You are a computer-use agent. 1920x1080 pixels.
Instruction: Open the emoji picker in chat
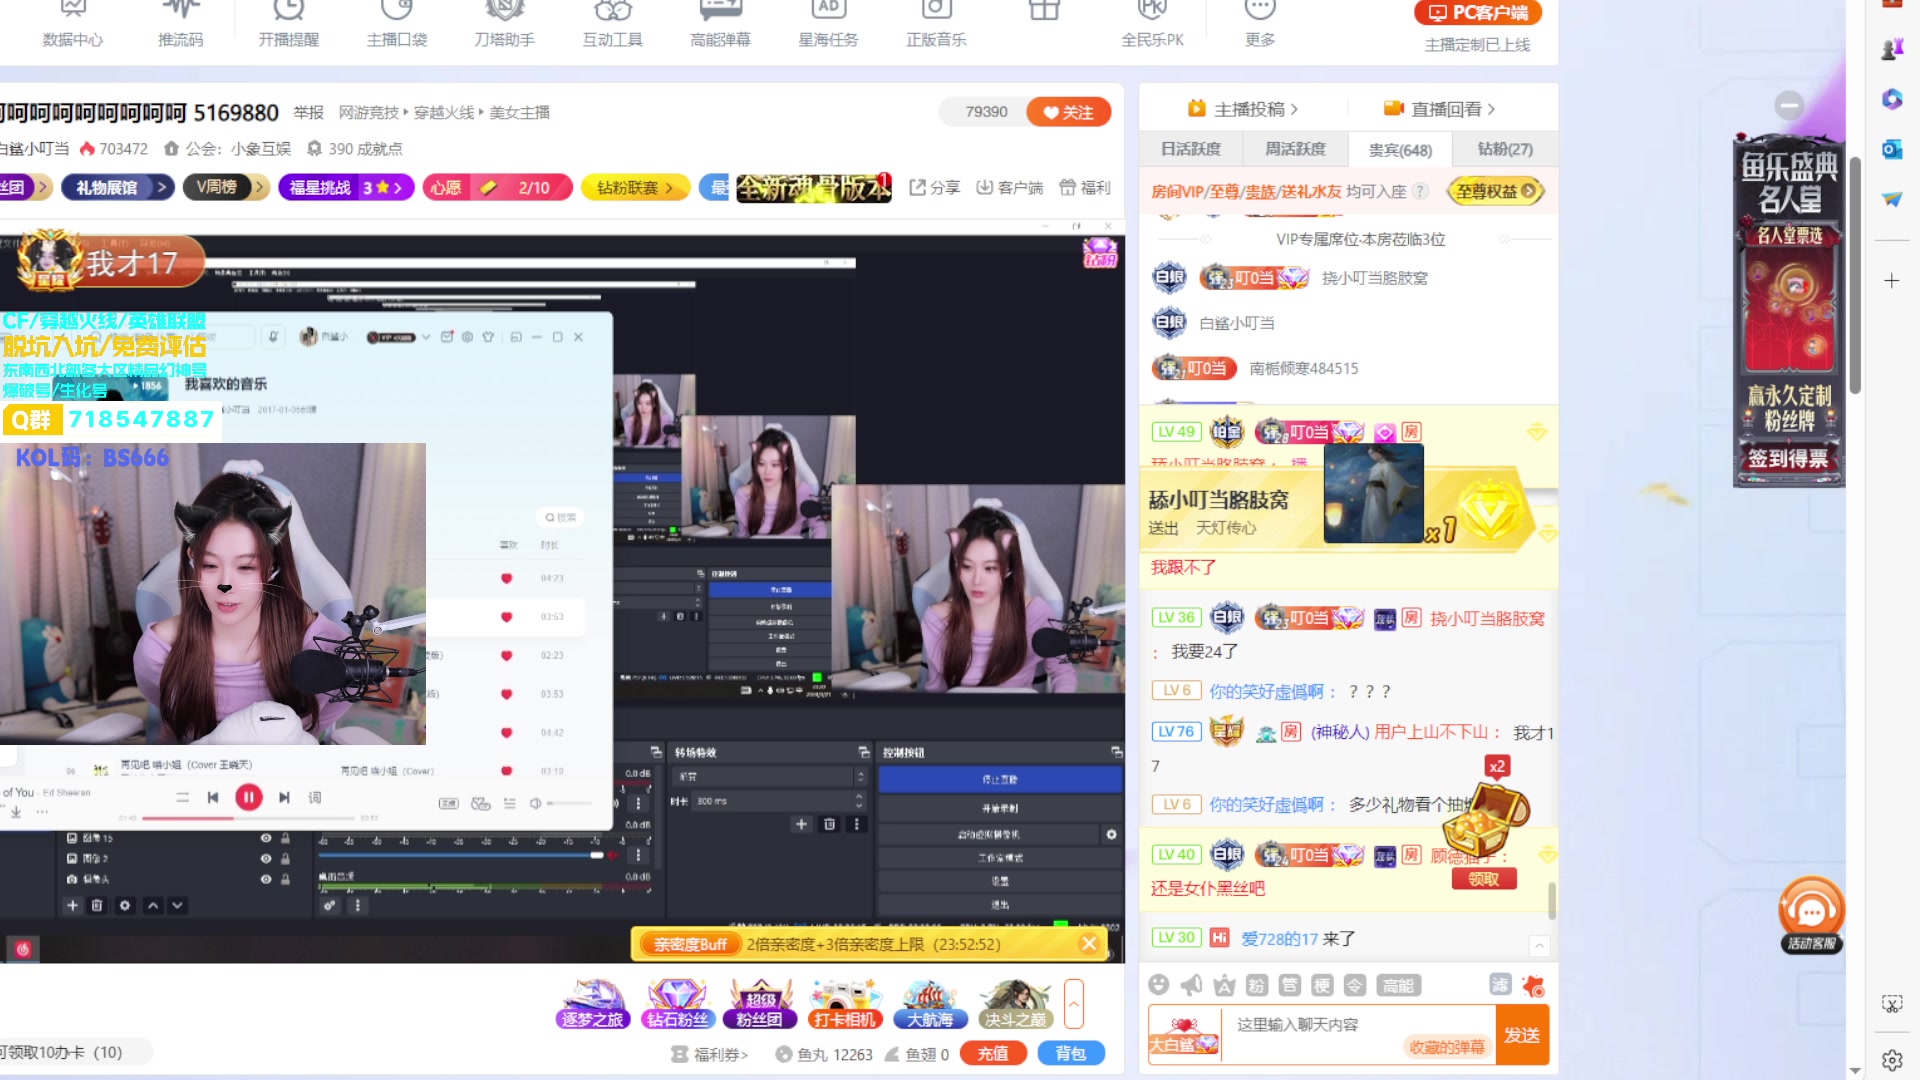(x=1159, y=985)
